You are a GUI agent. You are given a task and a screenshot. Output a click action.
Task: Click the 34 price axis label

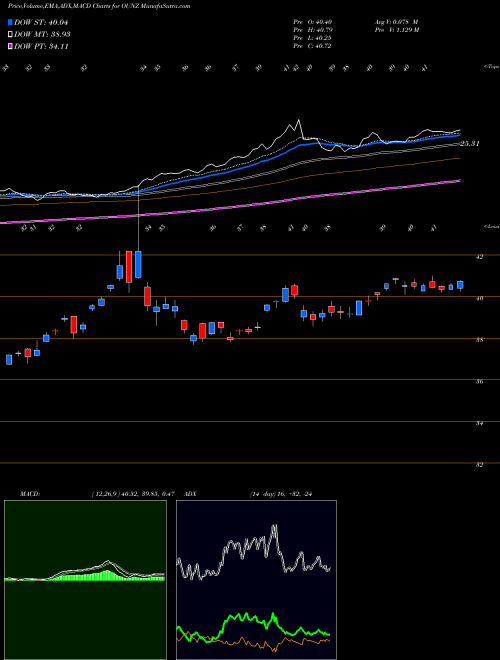pyautogui.click(x=480, y=423)
